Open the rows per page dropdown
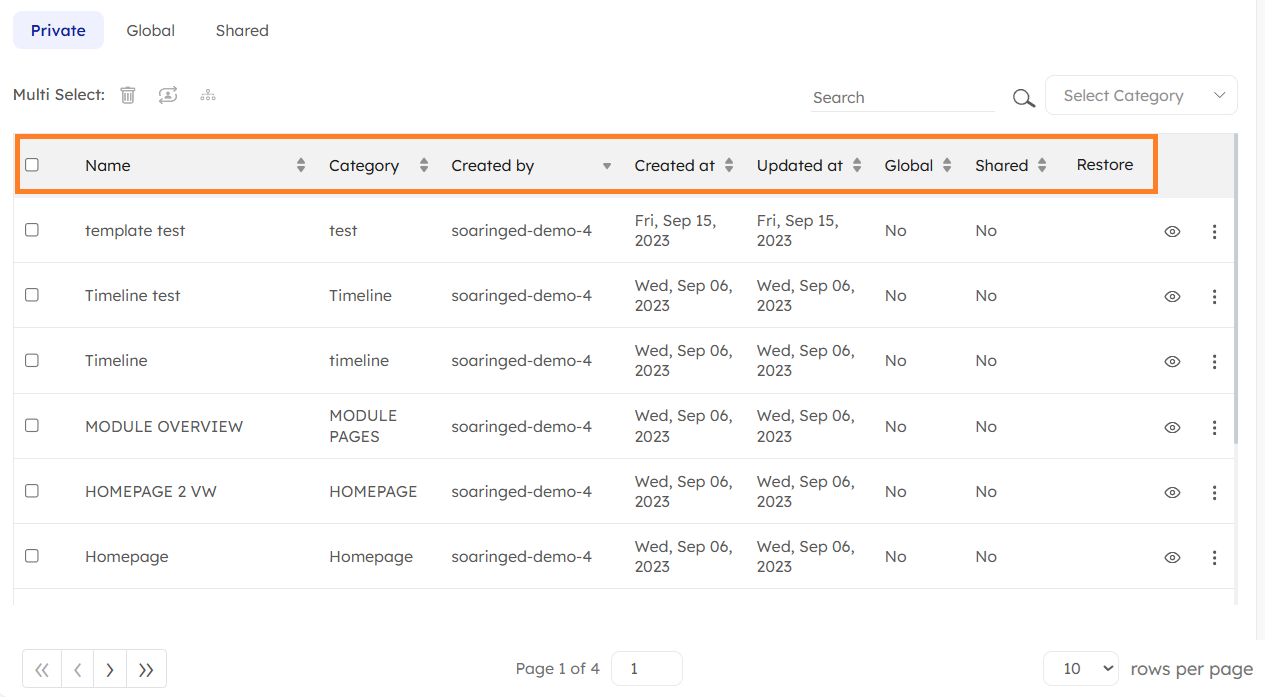Viewport: 1266px width, 697px height. 1080,669
